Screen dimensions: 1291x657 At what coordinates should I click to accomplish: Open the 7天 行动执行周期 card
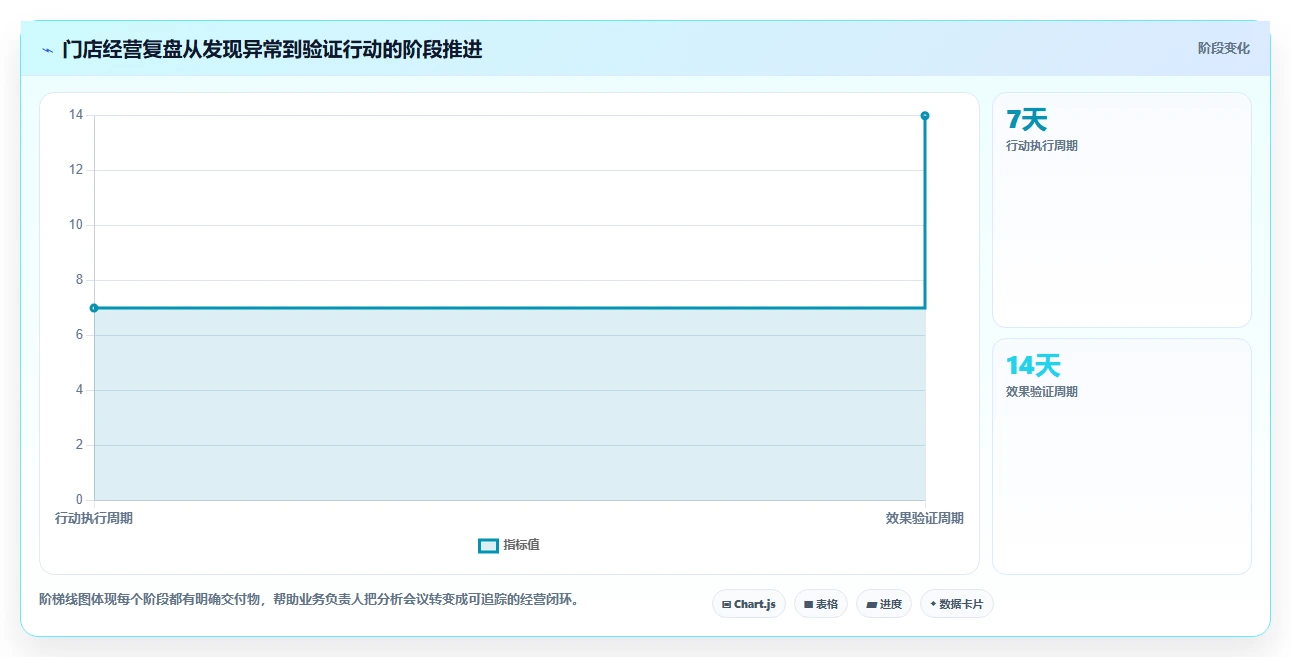click(1121, 210)
